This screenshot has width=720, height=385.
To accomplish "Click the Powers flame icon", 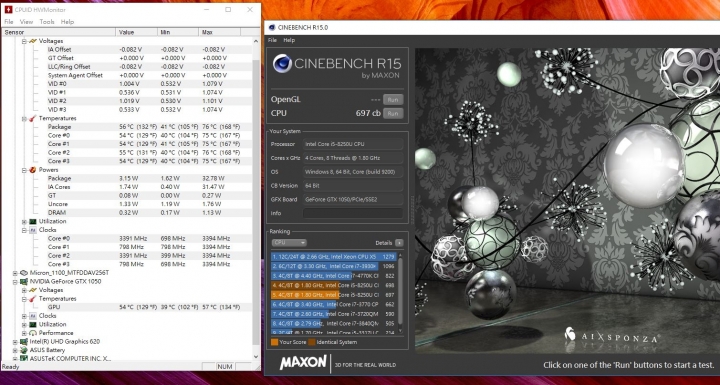I will click(x=33, y=170).
